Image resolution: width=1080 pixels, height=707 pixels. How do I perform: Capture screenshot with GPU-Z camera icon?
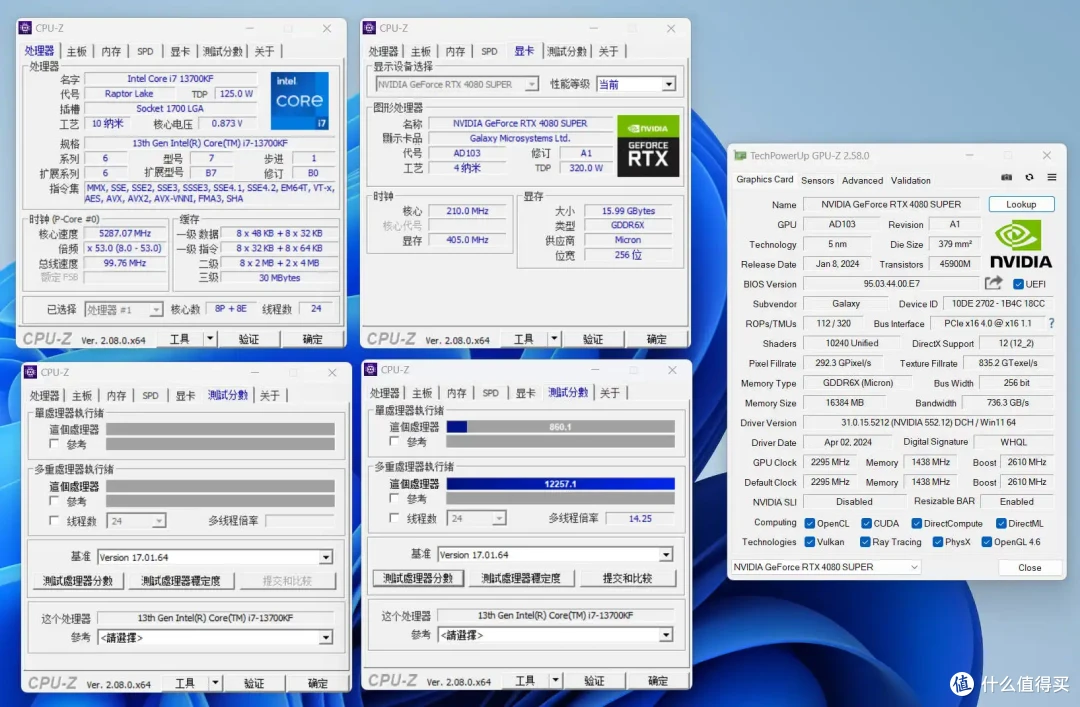[1007, 177]
